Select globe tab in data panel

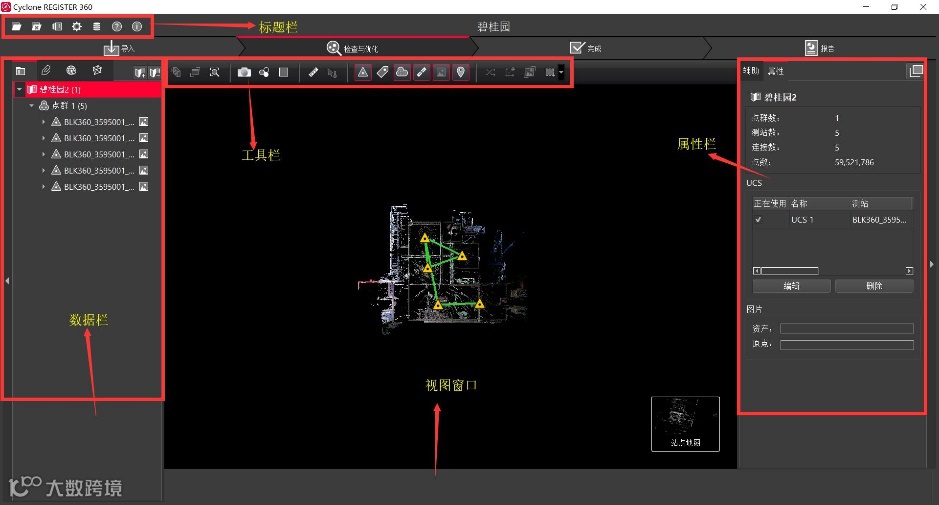click(71, 71)
